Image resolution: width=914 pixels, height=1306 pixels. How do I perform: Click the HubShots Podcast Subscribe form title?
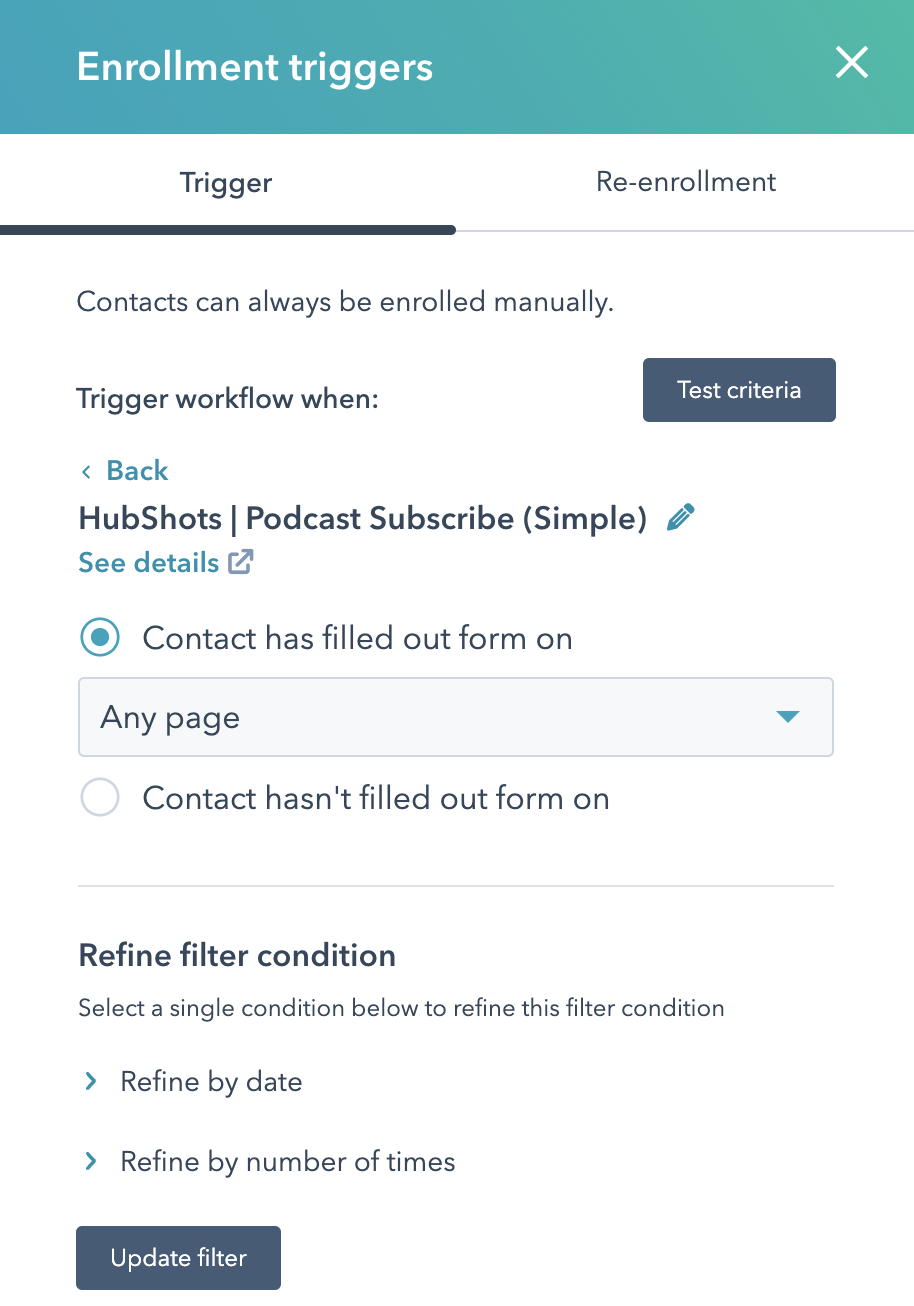click(x=362, y=519)
